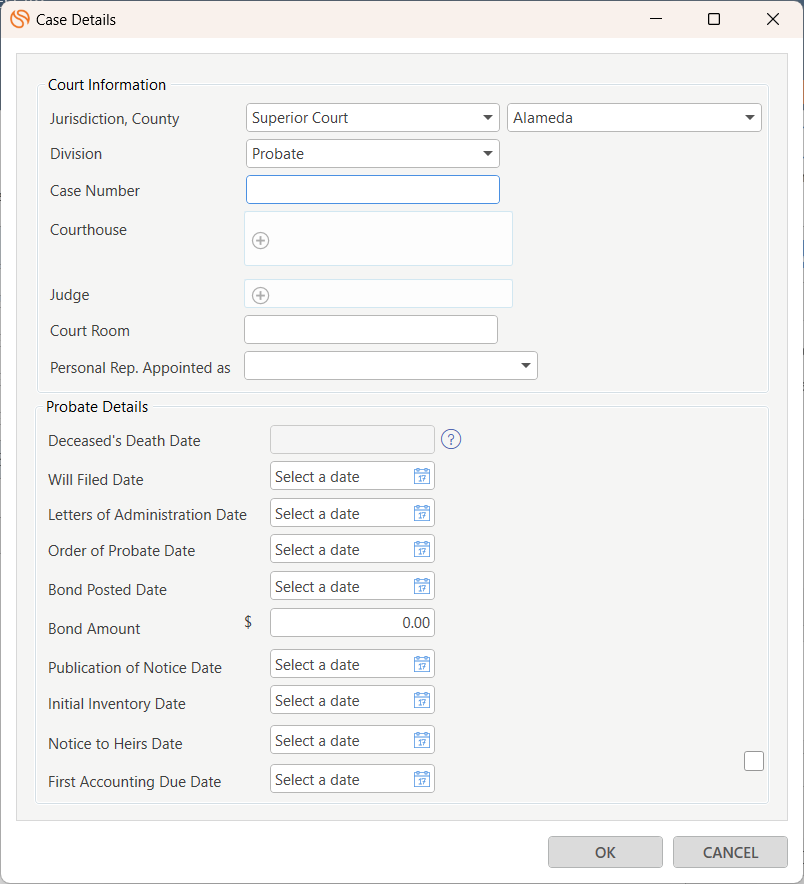This screenshot has height=884, width=804.
Task: Open calendar for Notice to Heirs Date
Action: point(422,740)
